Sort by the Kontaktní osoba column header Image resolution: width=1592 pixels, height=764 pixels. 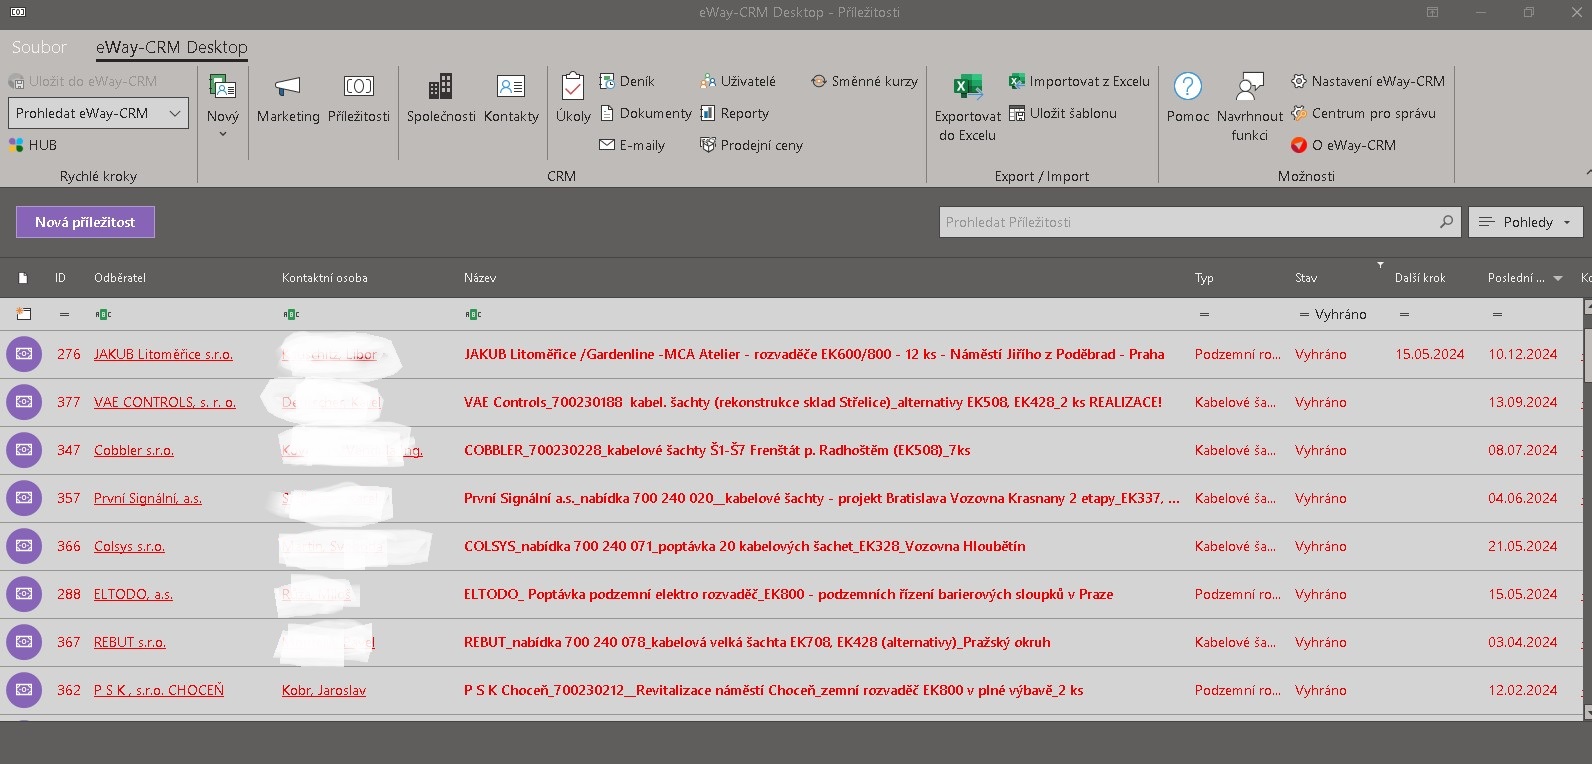pyautogui.click(x=325, y=278)
